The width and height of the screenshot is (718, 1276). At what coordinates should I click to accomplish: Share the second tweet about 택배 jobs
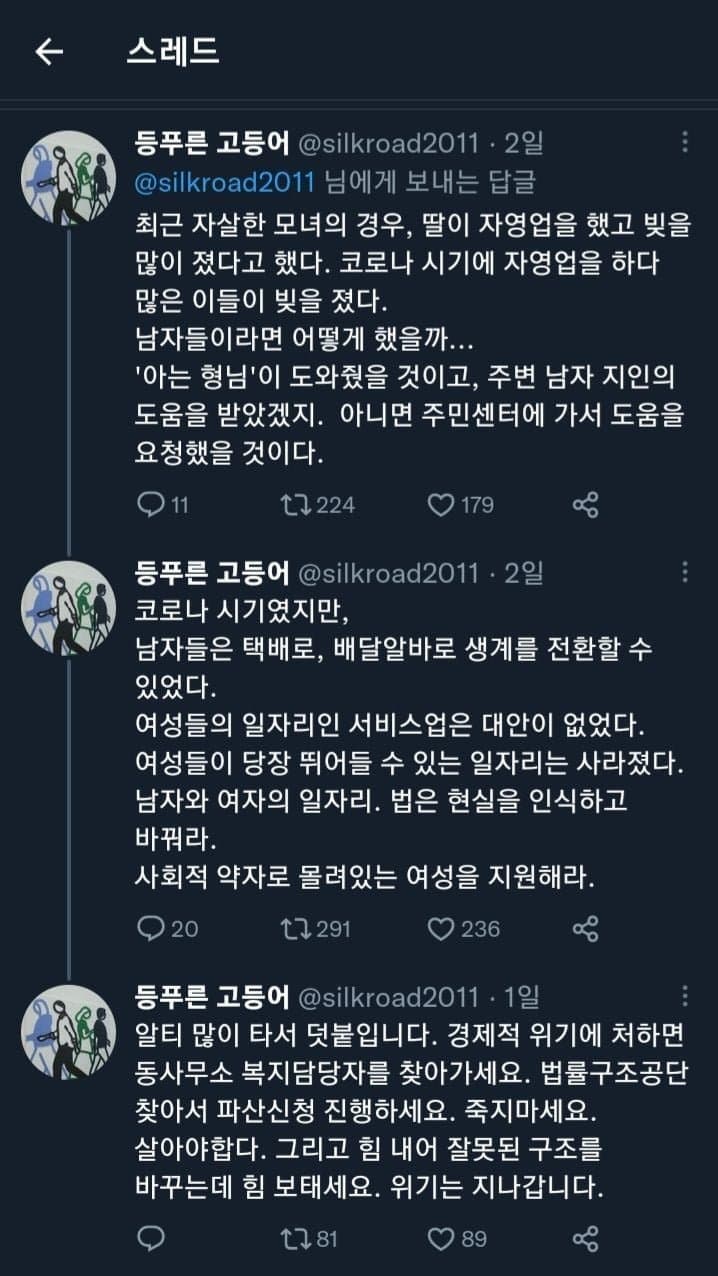[585, 929]
